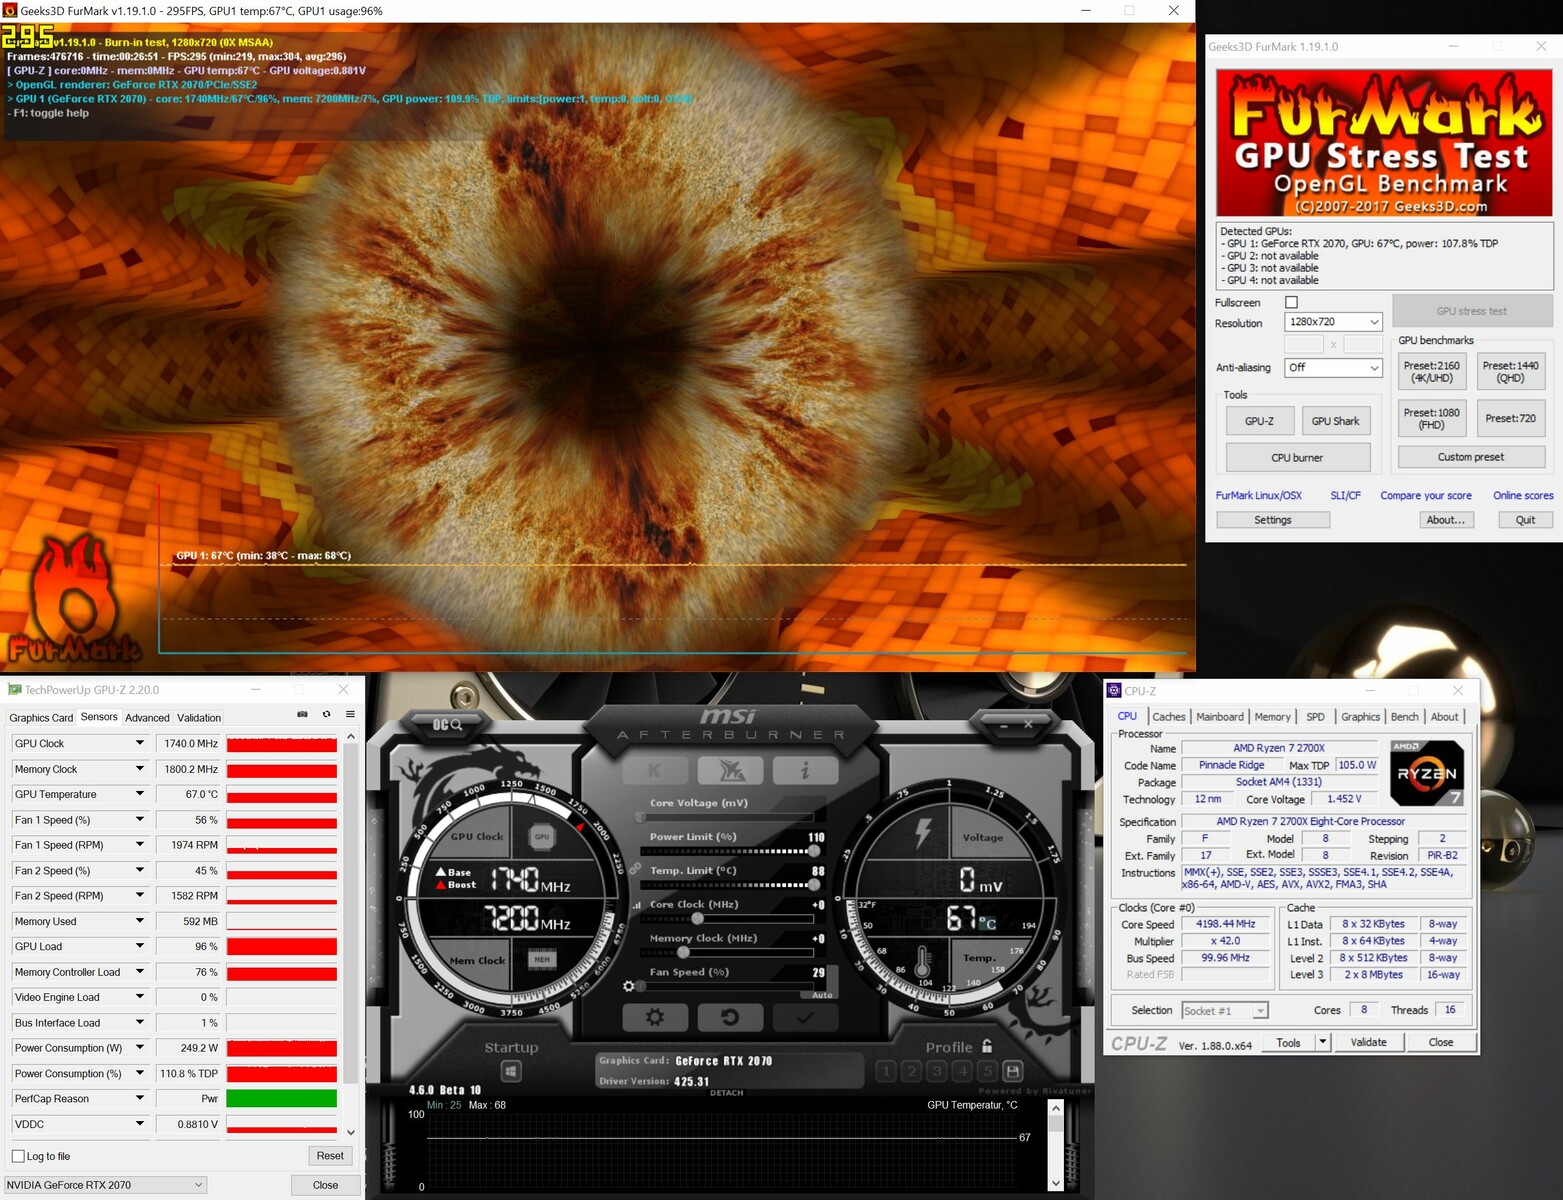Switch to the GPU-Z Advanced tab
This screenshot has width=1563, height=1200.
(x=147, y=718)
